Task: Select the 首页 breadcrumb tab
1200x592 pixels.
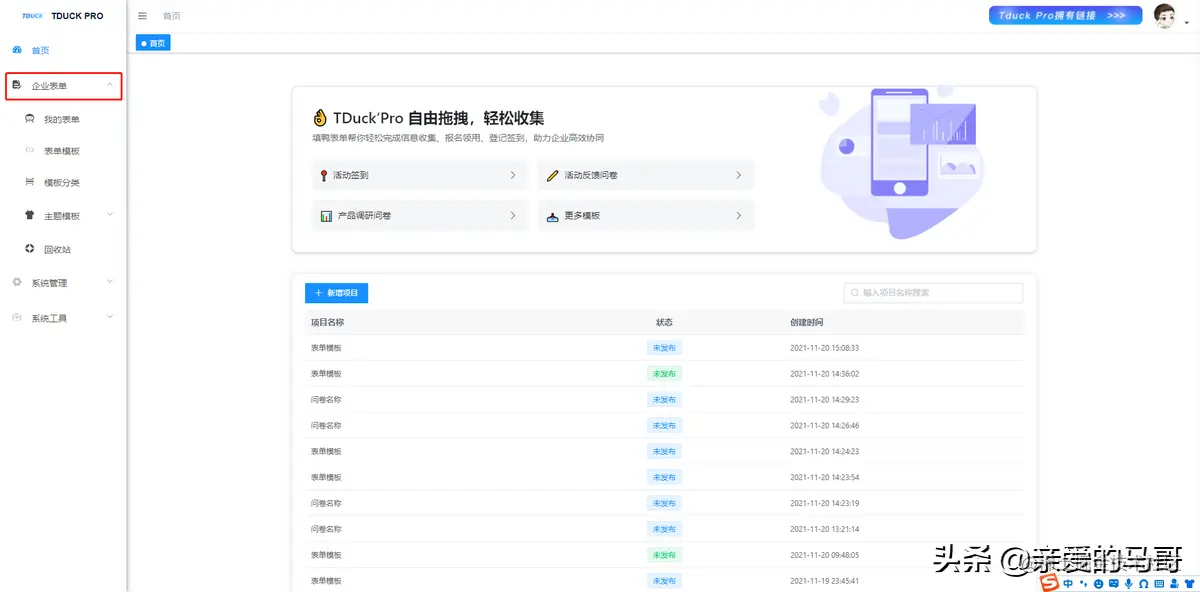Action: tap(153, 42)
